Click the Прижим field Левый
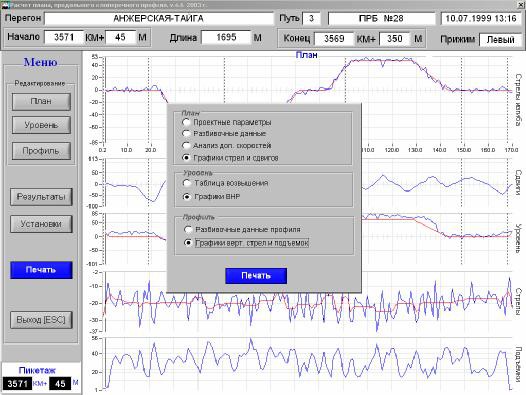The width and height of the screenshot is (526, 395). point(500,40)
